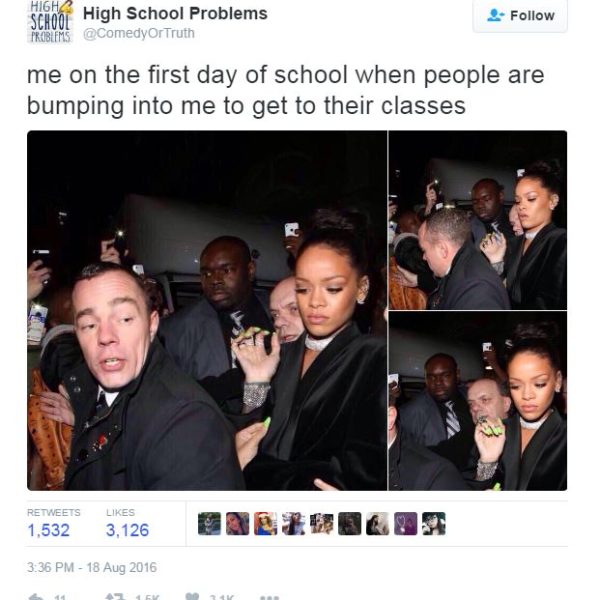Click the purple heart liker avatar
This screenshot has height=600, width=600.
pos(406,523)
